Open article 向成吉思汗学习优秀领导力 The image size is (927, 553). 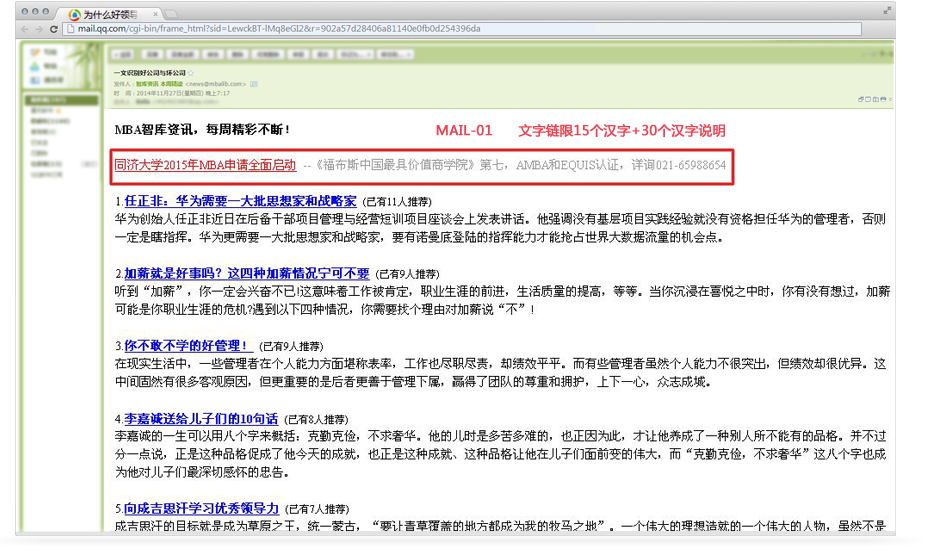click(202, 508)
